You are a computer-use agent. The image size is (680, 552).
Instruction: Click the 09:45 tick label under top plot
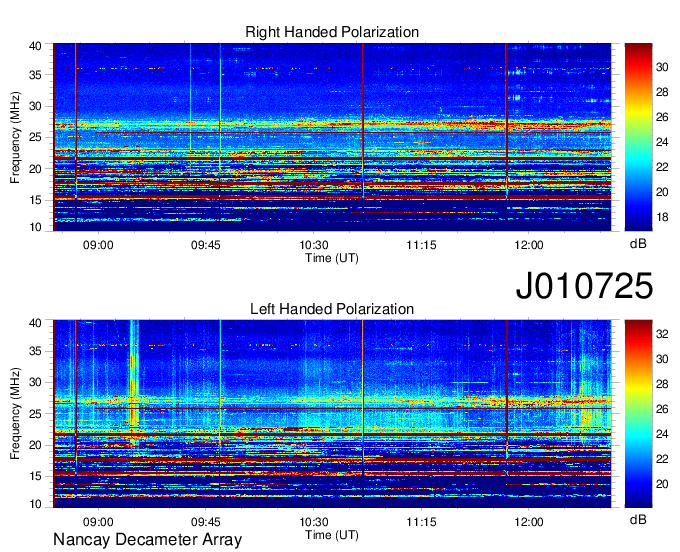click(x=206, y=245)
